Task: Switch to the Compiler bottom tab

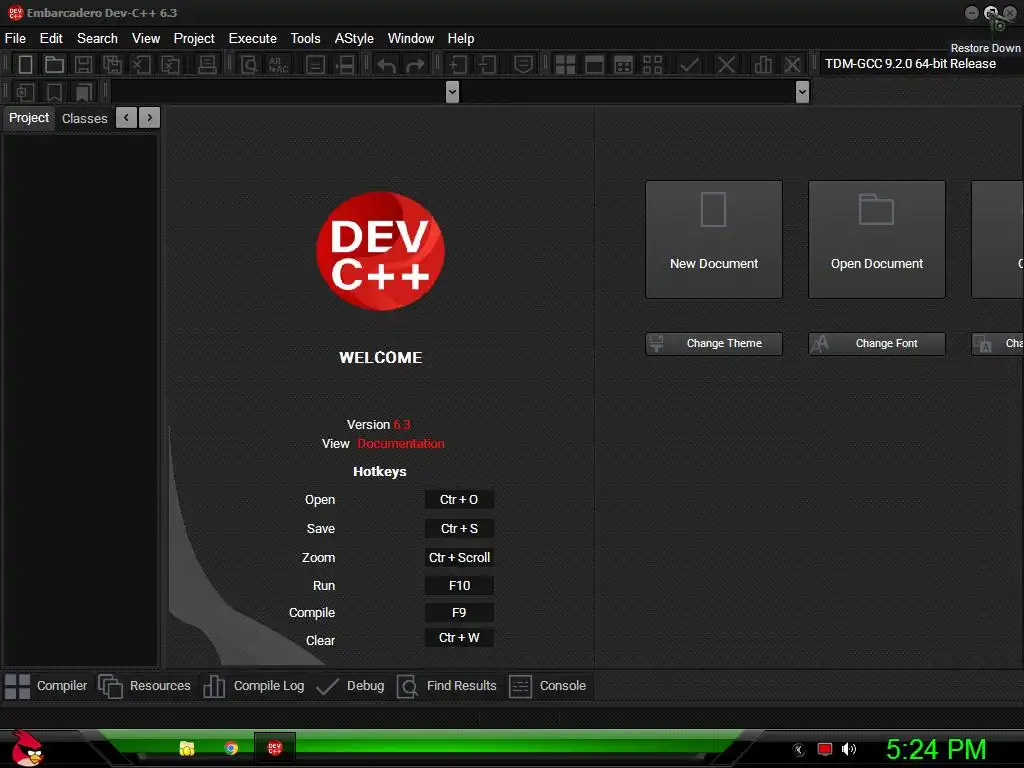Action: [46, 686]
